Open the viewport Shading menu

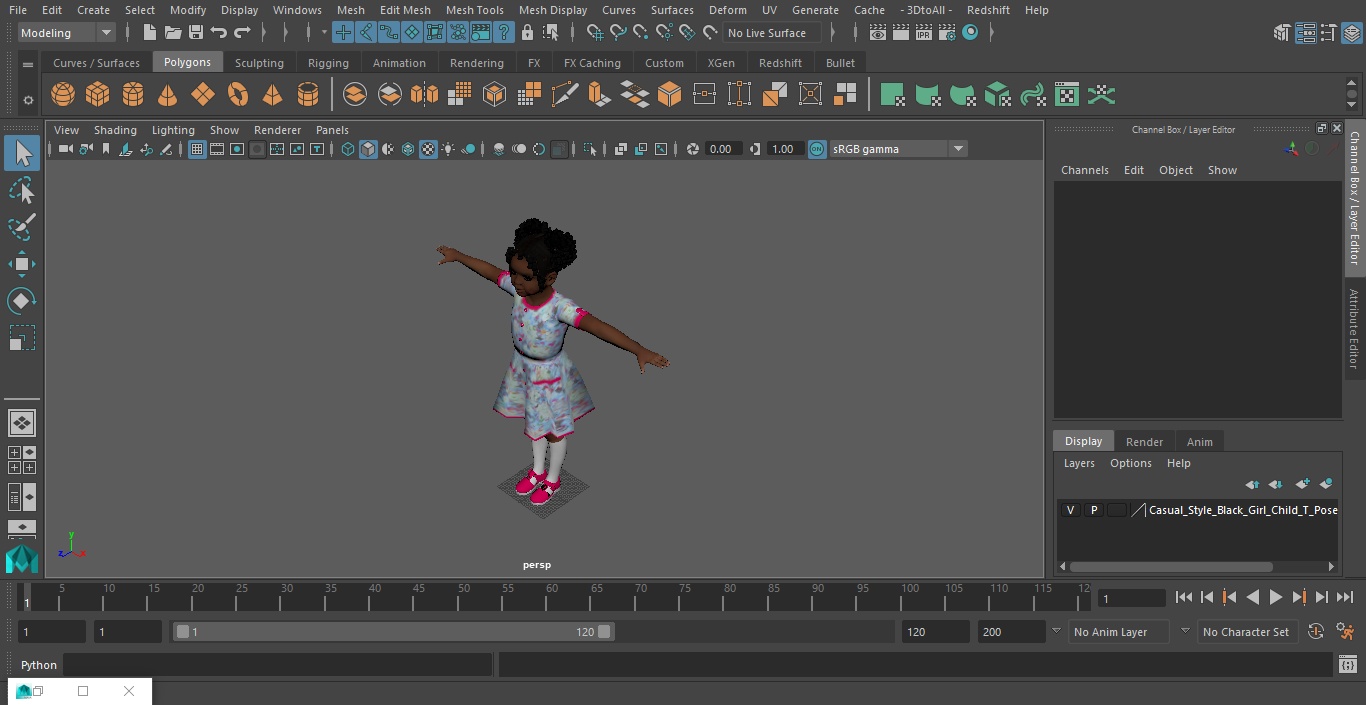115,130
